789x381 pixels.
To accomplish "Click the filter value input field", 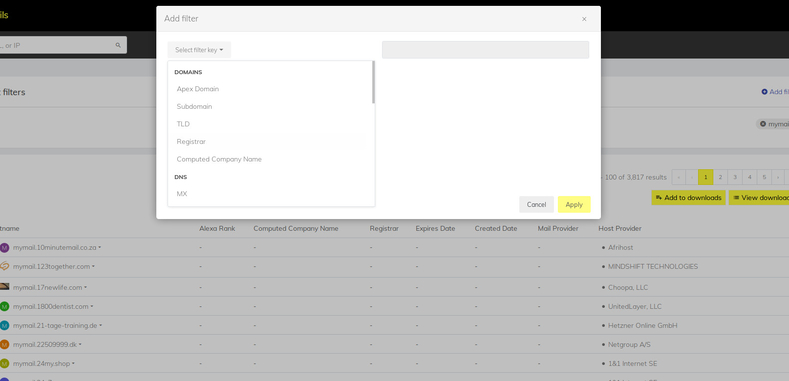I will pyautogui.click(x=485, y=50).
